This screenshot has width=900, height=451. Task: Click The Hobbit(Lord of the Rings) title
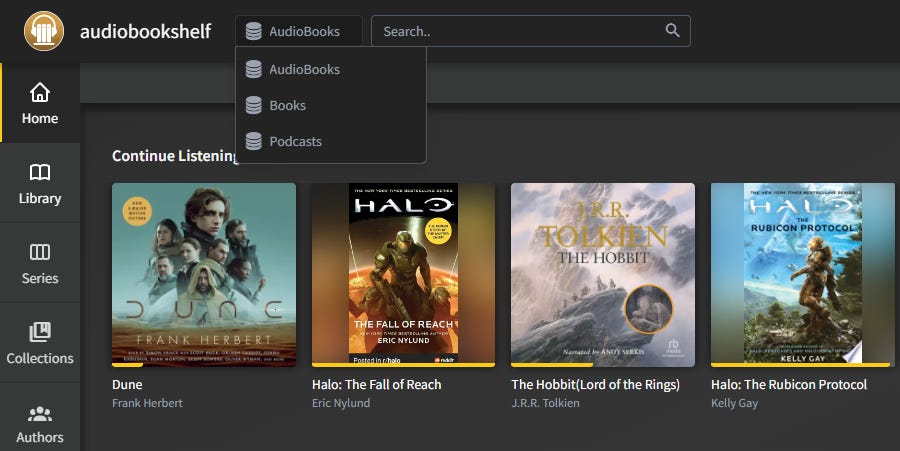(595, 384)
